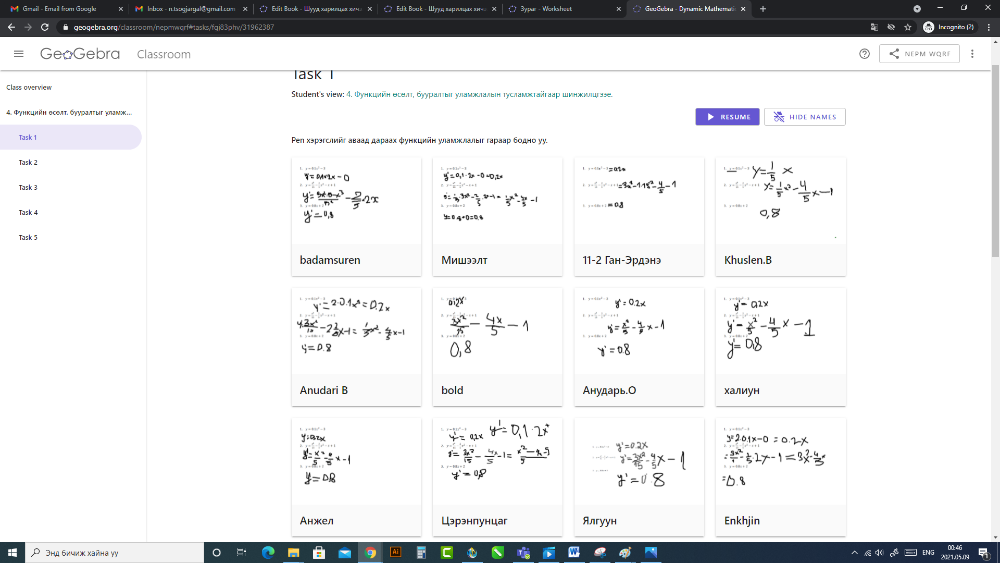Open Microsoft Teams from taskbar
The width and height of the screenshot is (1000, 563).
click(523, 552)
